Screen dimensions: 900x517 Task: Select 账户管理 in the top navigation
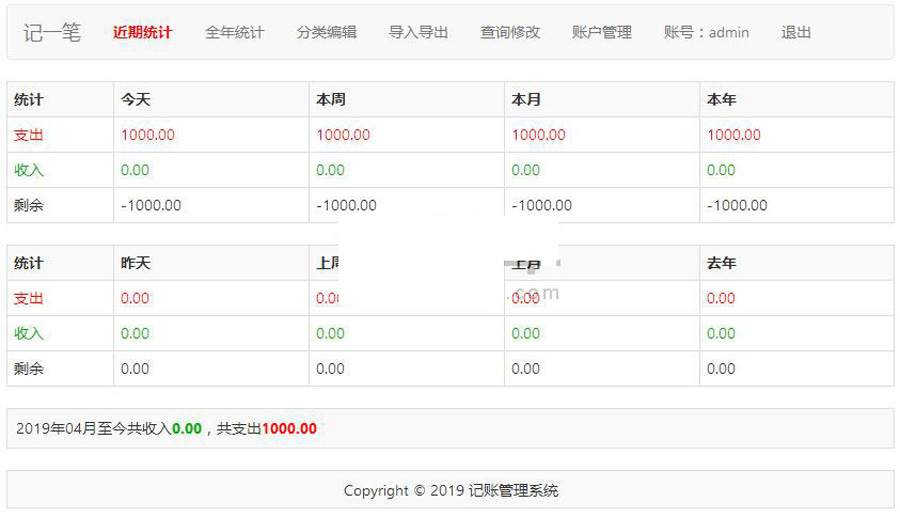coord(602,32)
